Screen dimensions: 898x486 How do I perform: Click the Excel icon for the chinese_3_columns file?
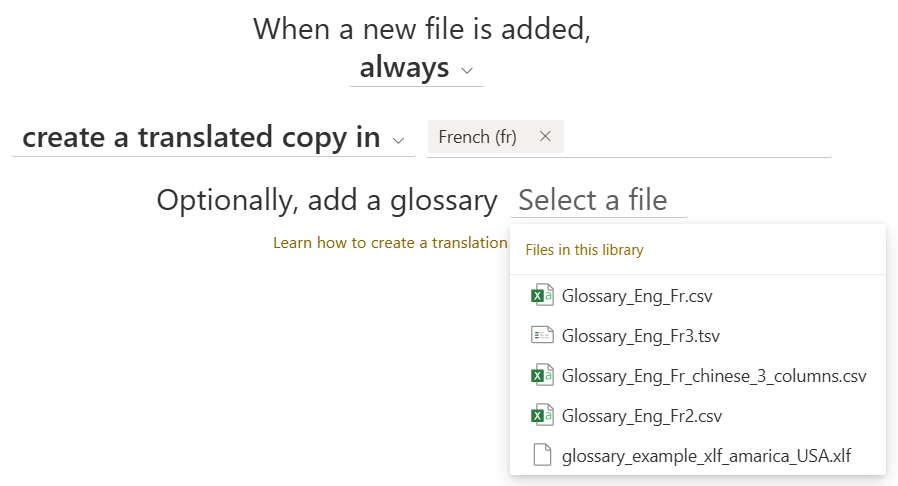click(x=542, y=376)
